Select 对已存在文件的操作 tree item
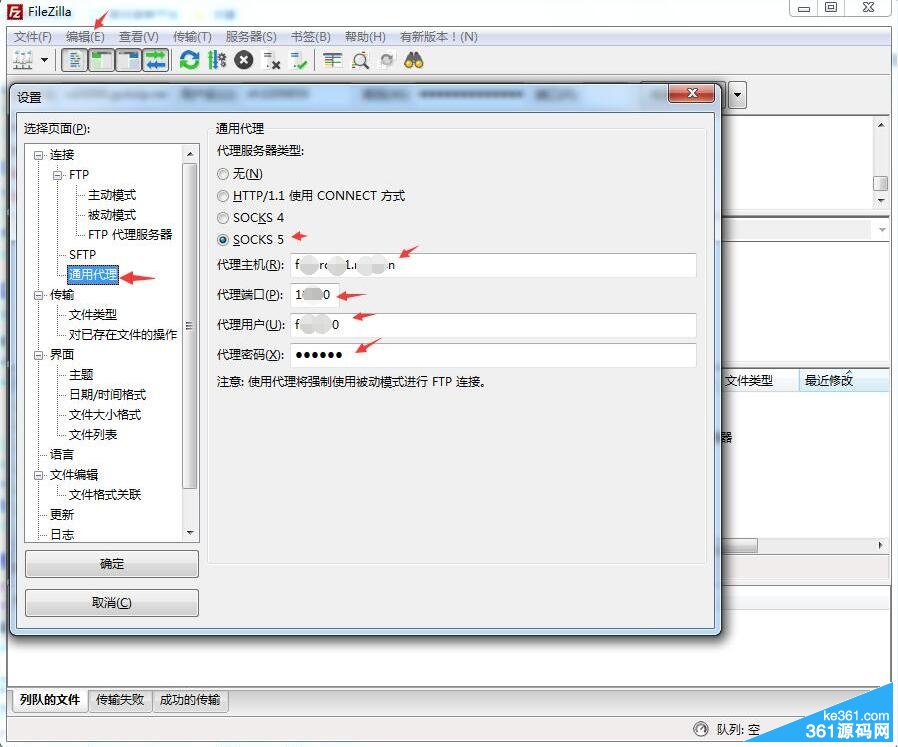This screenshot has width=898, height=747. click(123, 335)
